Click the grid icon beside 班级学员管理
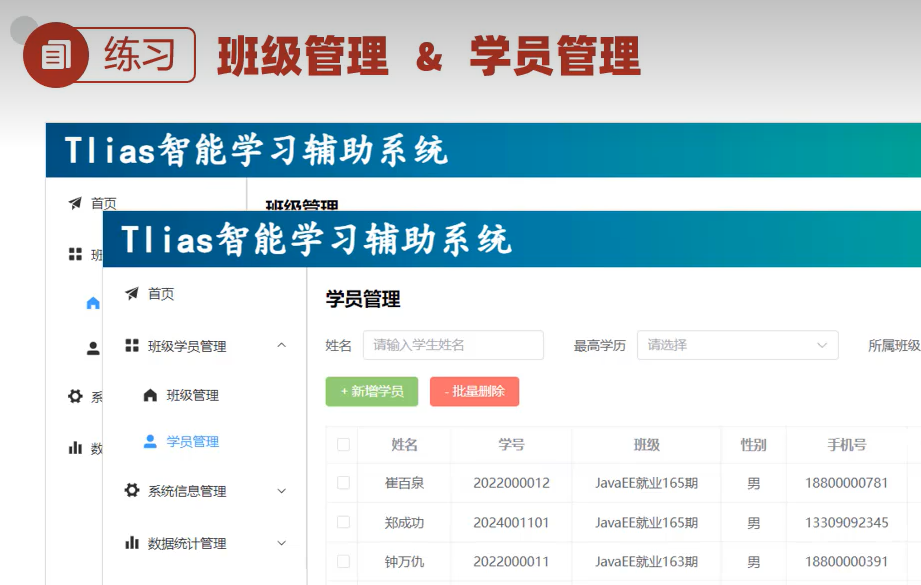 (132, 346)
